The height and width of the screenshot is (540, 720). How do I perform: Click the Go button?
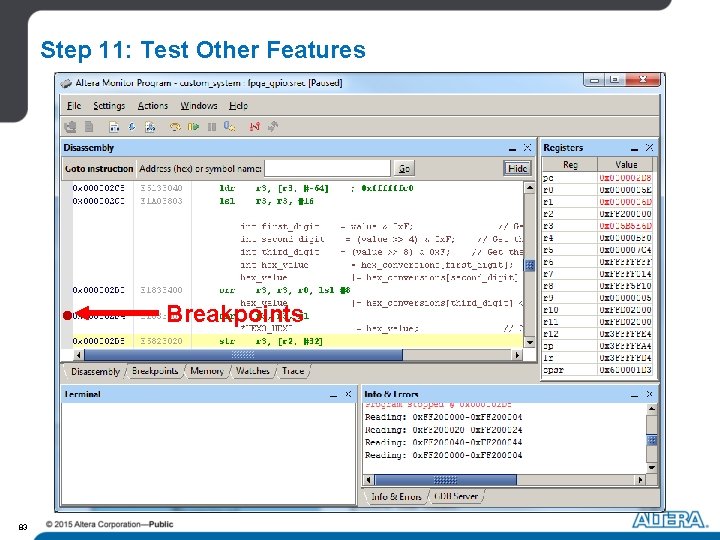404,169
